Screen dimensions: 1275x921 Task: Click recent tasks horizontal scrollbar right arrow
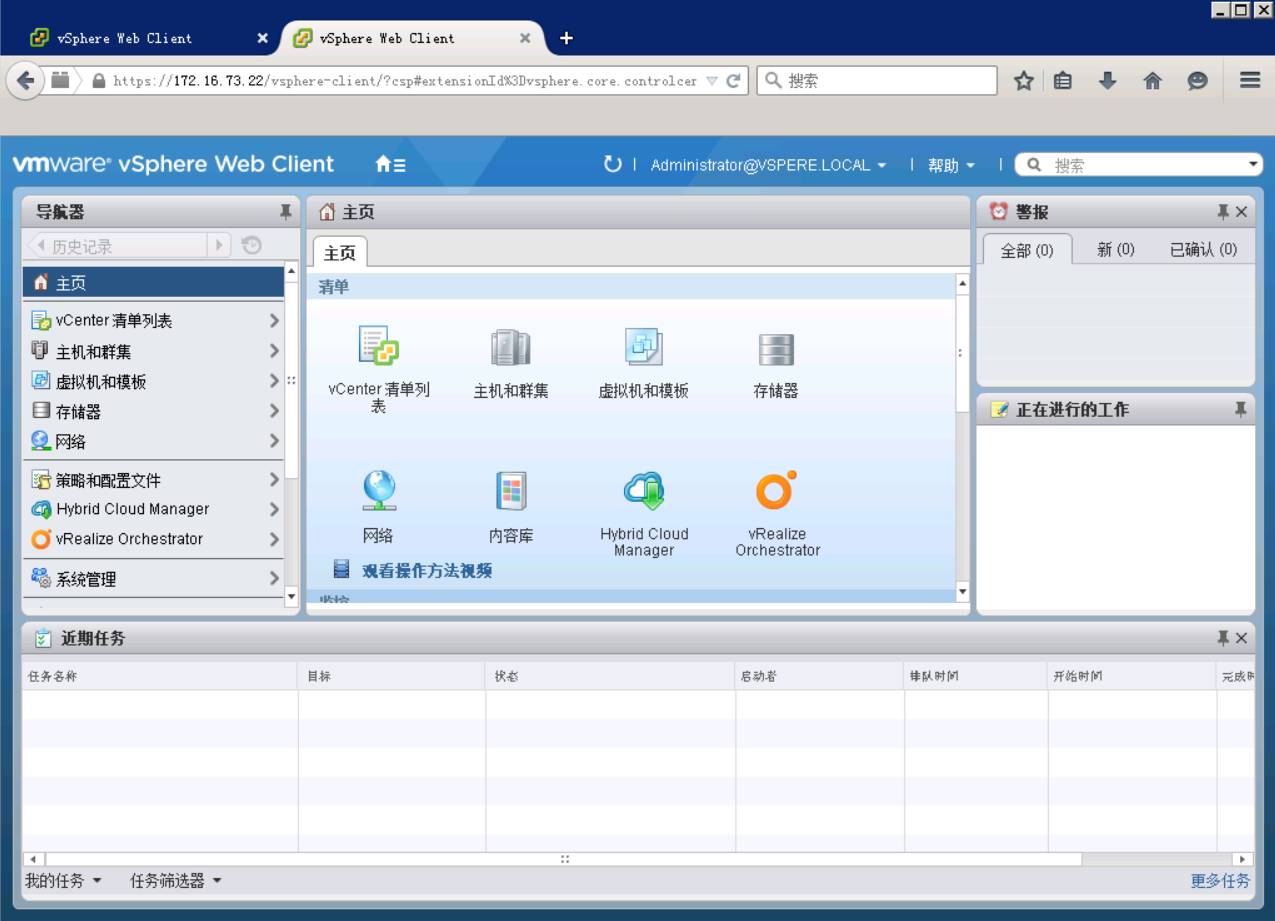pyautogui.click(x=1243, y=859)
